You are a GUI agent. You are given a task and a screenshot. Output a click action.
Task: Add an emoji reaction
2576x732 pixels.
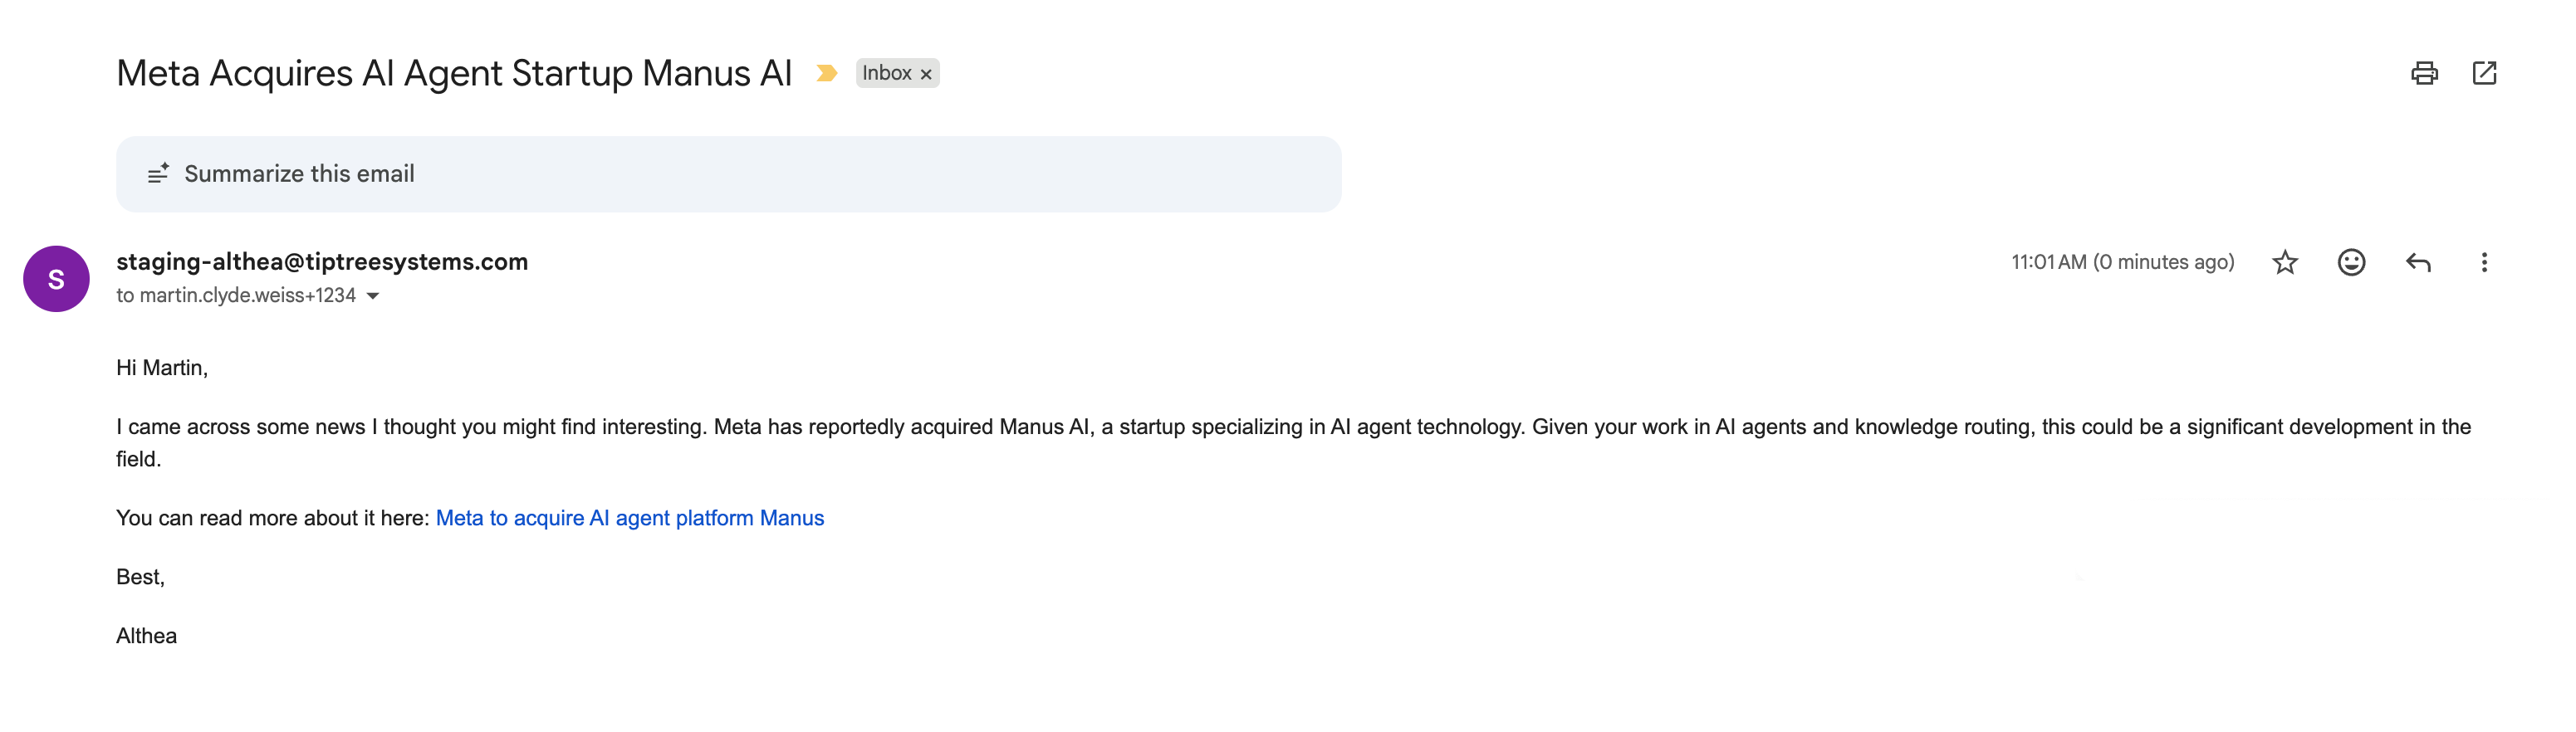point(2351,262)
